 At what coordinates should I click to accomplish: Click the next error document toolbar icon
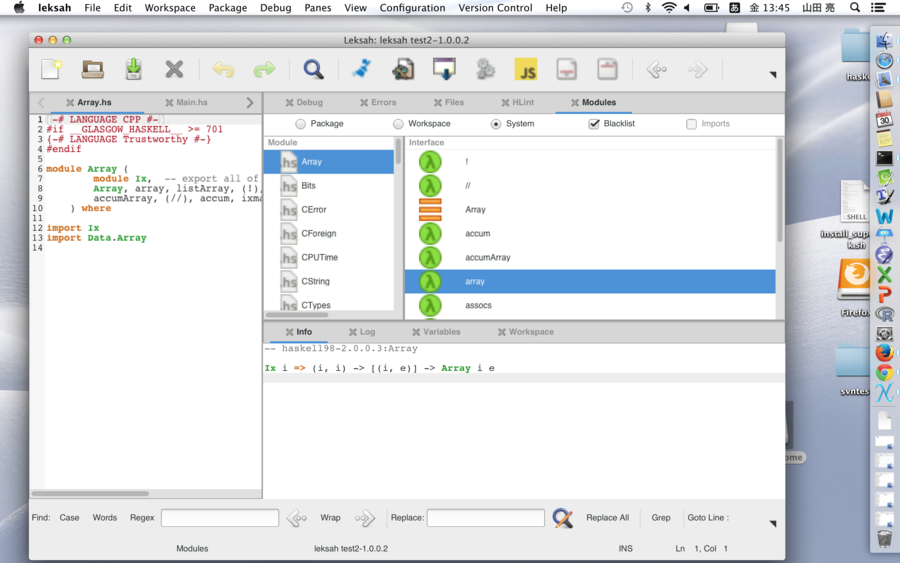pos(567,69)
